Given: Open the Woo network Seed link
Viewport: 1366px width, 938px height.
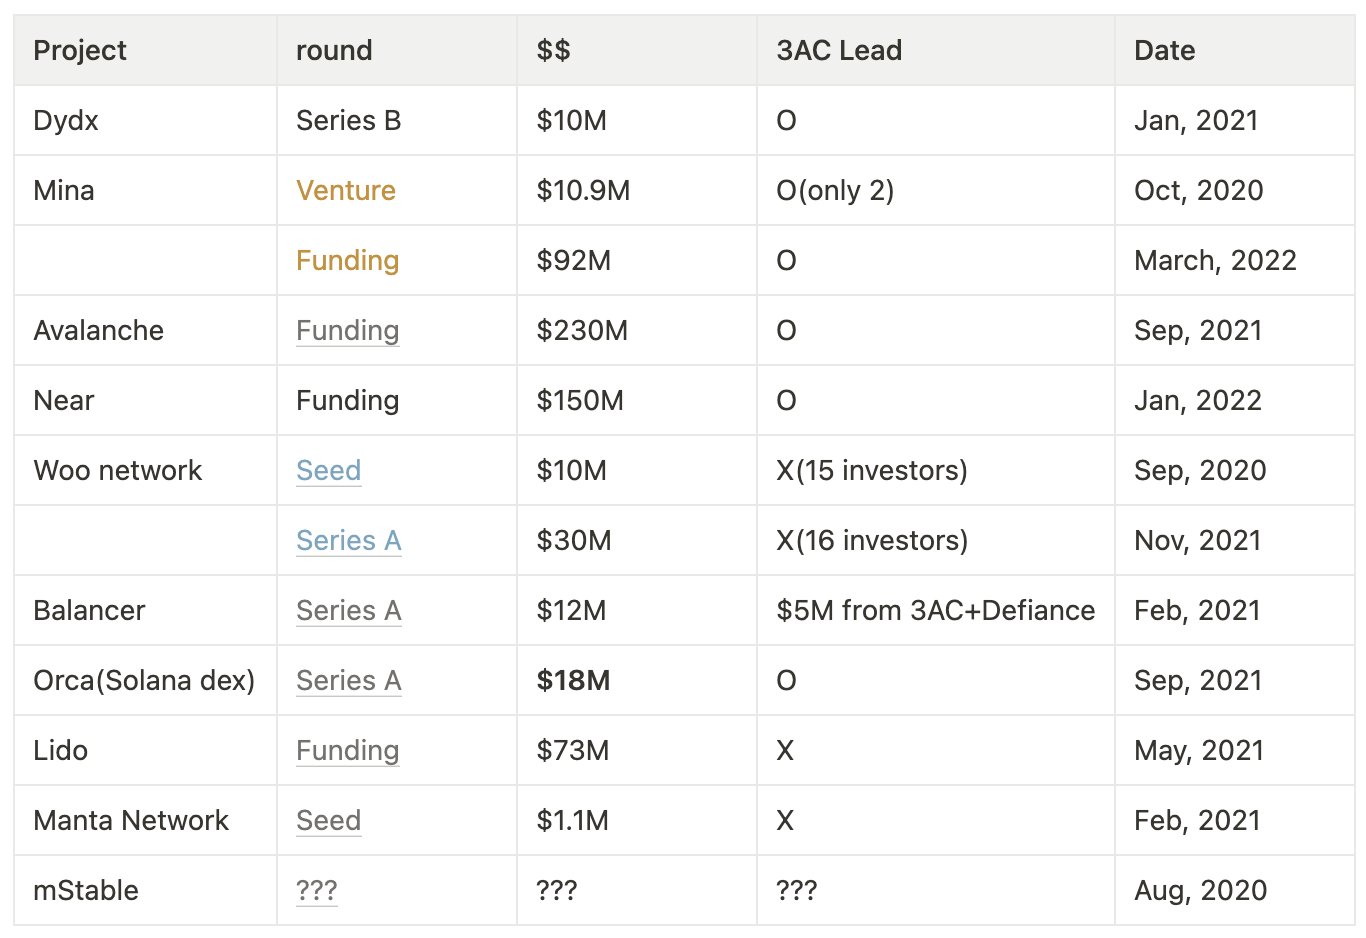Looking at the screenshot, I should click(x=328, y=470).
